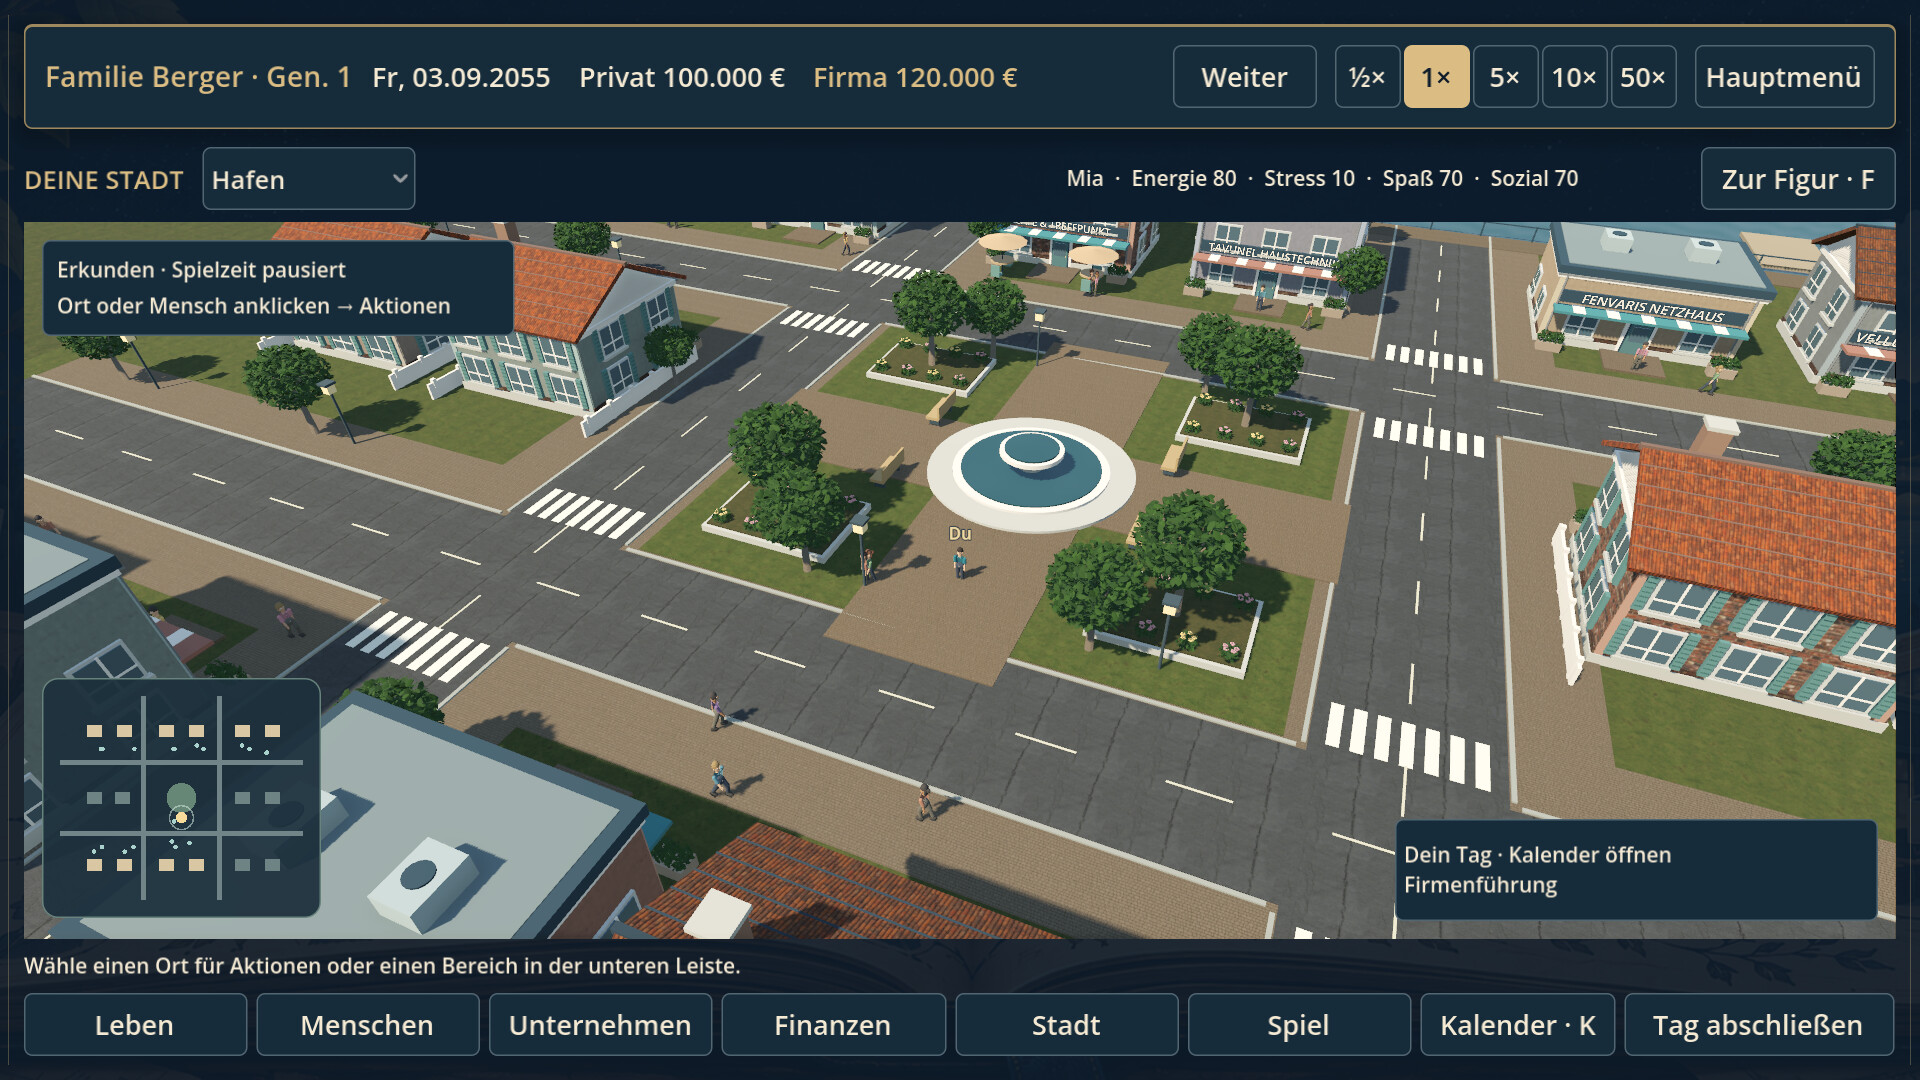1920x1080 pixels.
Task: Select the 1× speed option
Action: [x=1436, y=77]
